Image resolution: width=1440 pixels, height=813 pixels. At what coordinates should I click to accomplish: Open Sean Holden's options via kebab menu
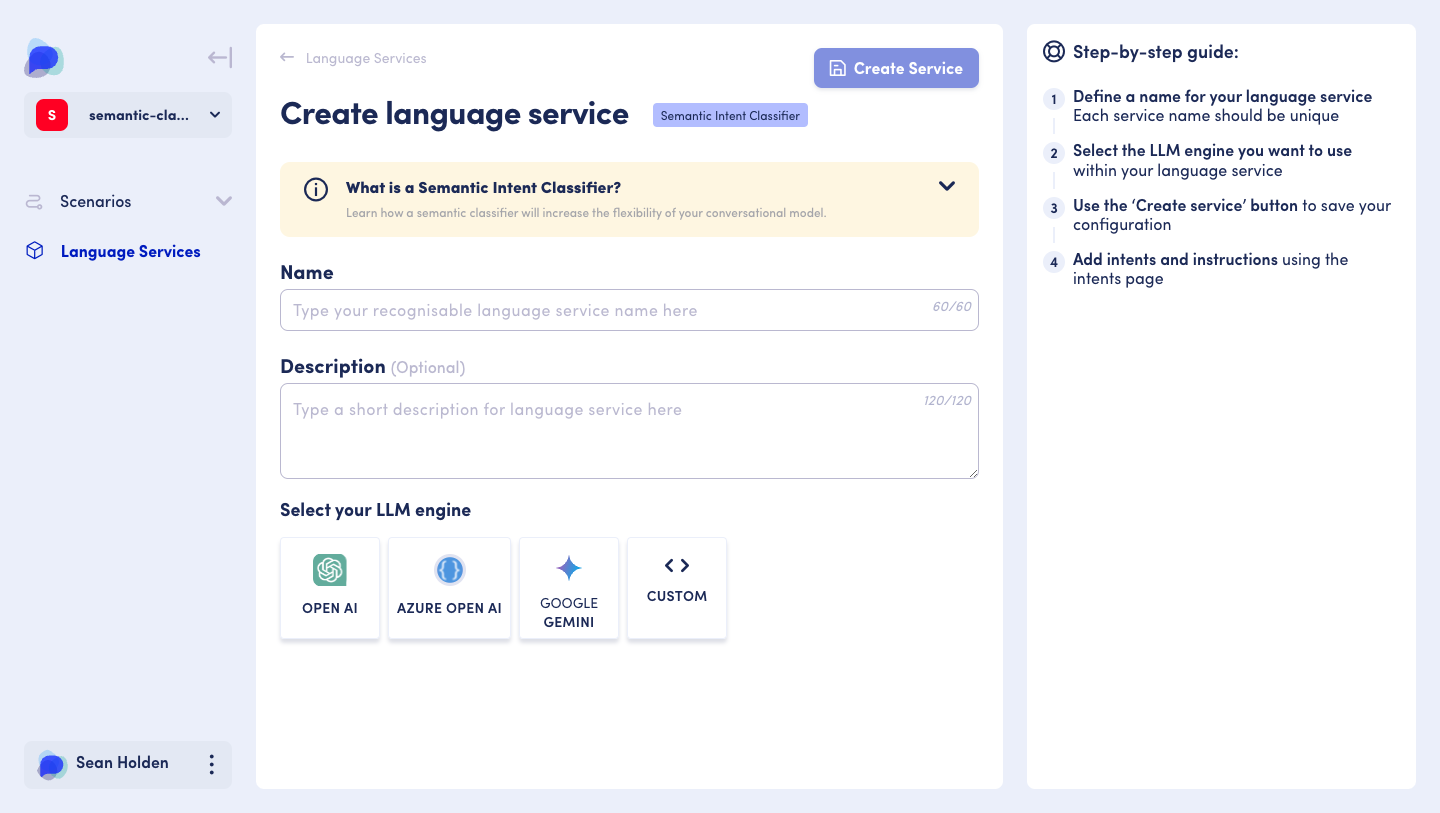(211, 764)
